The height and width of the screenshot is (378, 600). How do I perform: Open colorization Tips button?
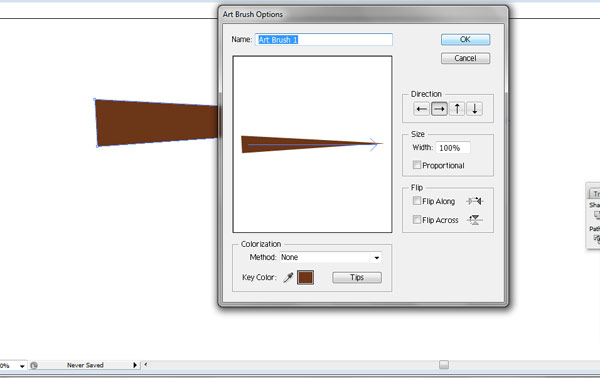(357, 277)
